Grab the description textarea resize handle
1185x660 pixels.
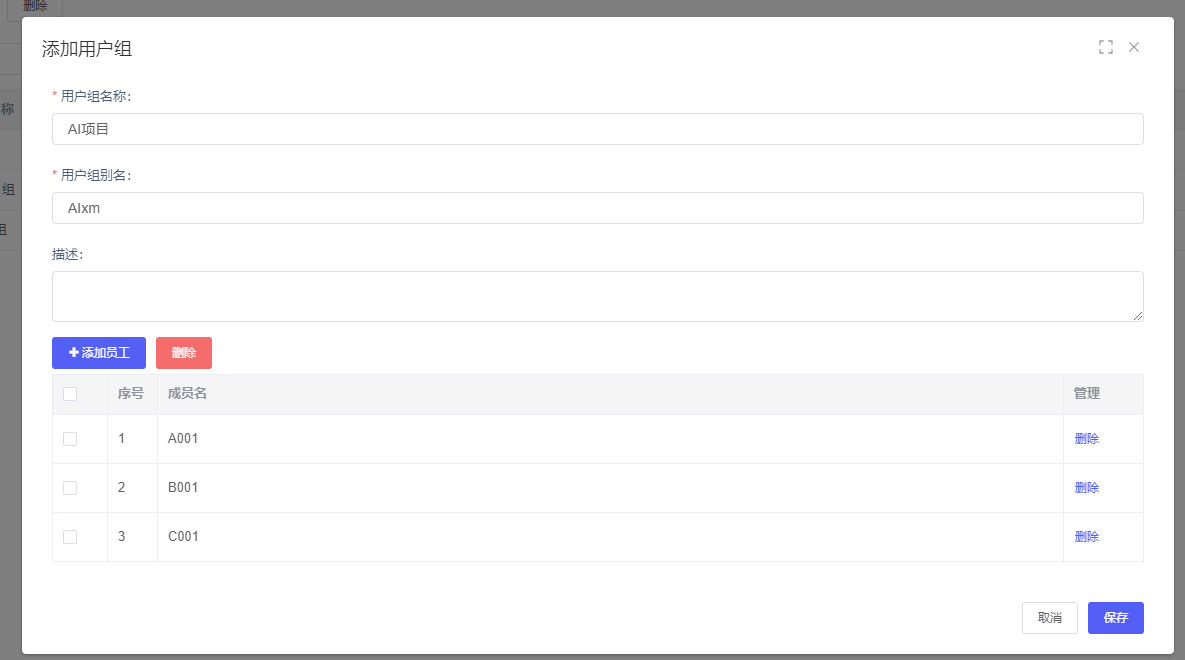(1138, 316)
